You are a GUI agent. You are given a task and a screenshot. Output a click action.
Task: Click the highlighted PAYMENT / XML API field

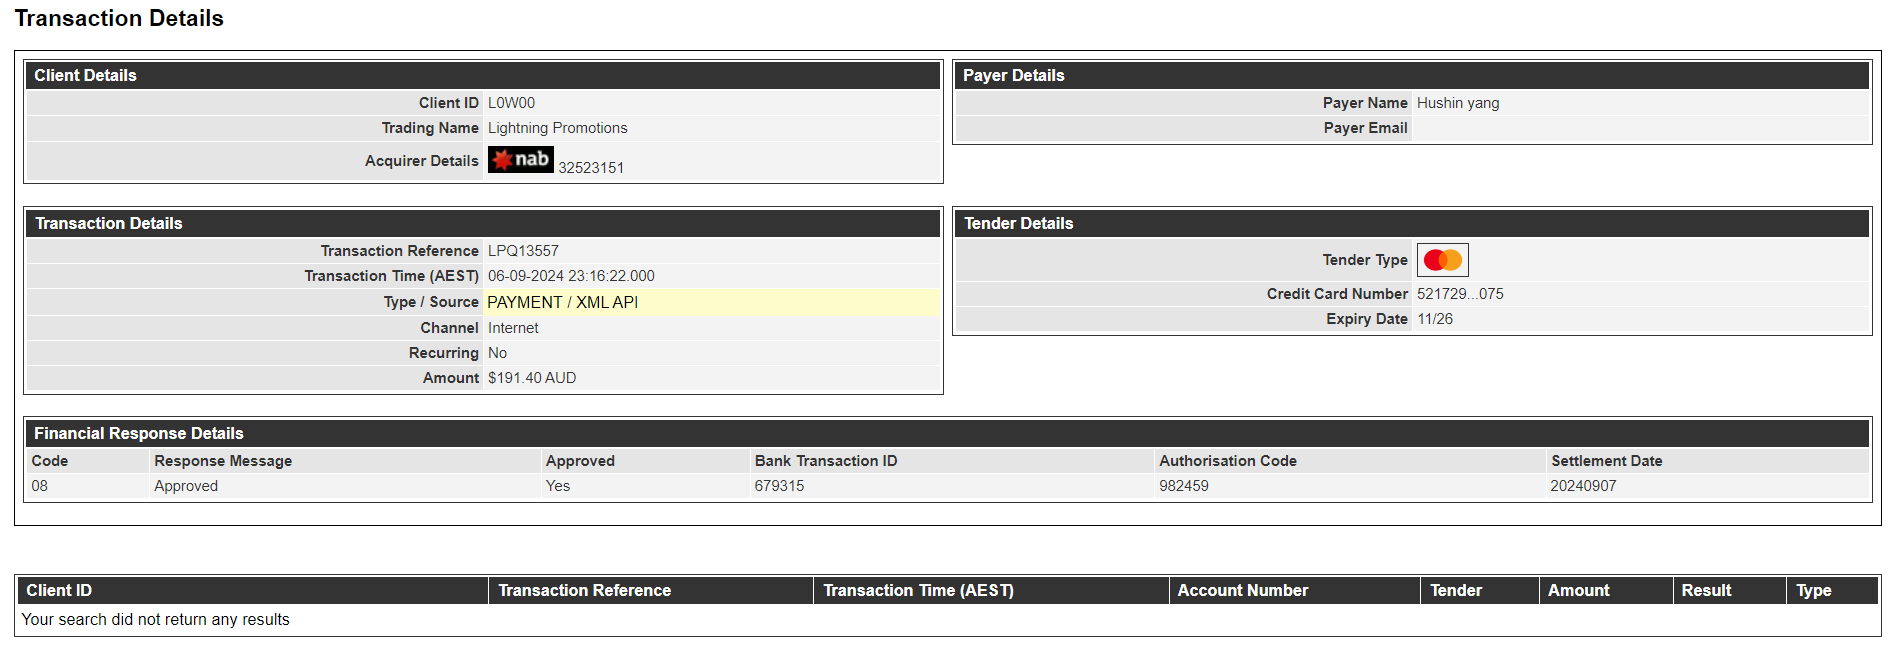pos(712,302)
